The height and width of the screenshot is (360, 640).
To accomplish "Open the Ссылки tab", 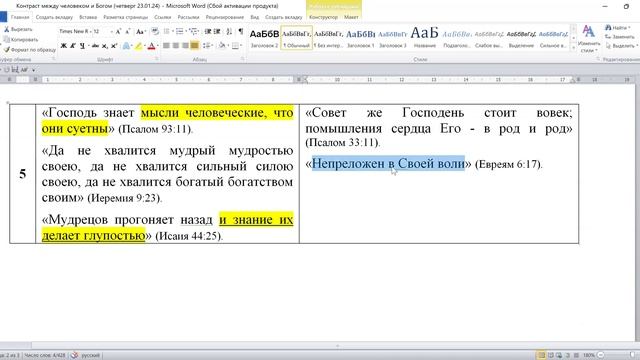I will (x=162, y=17).
